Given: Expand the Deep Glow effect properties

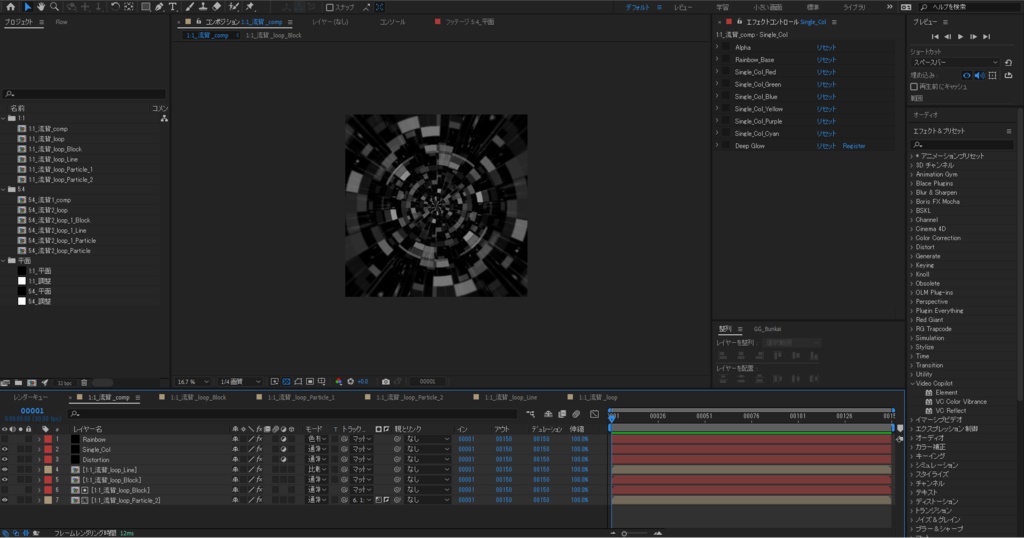Looking at the screenshot, I should point(717,146).
